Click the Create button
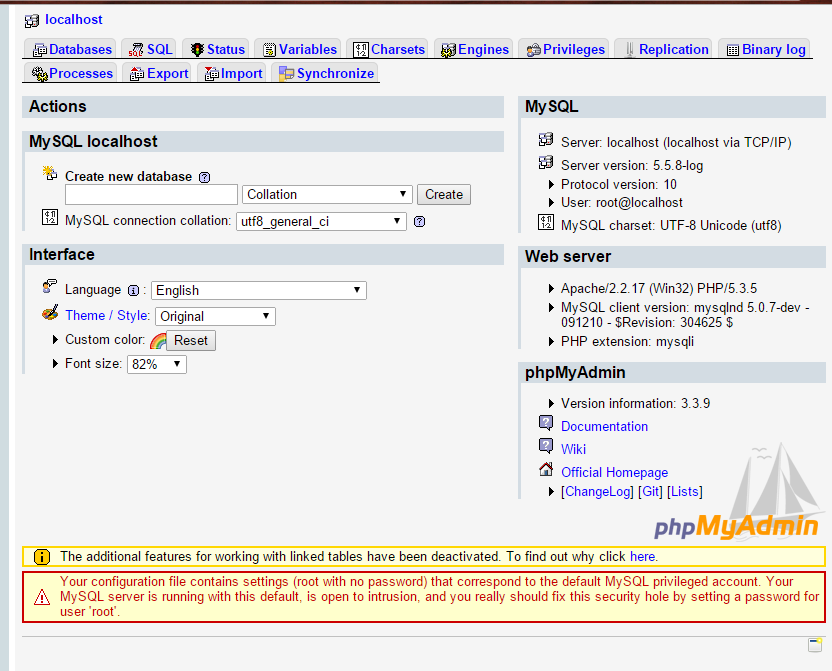The image size is (832, 671). 443,194
